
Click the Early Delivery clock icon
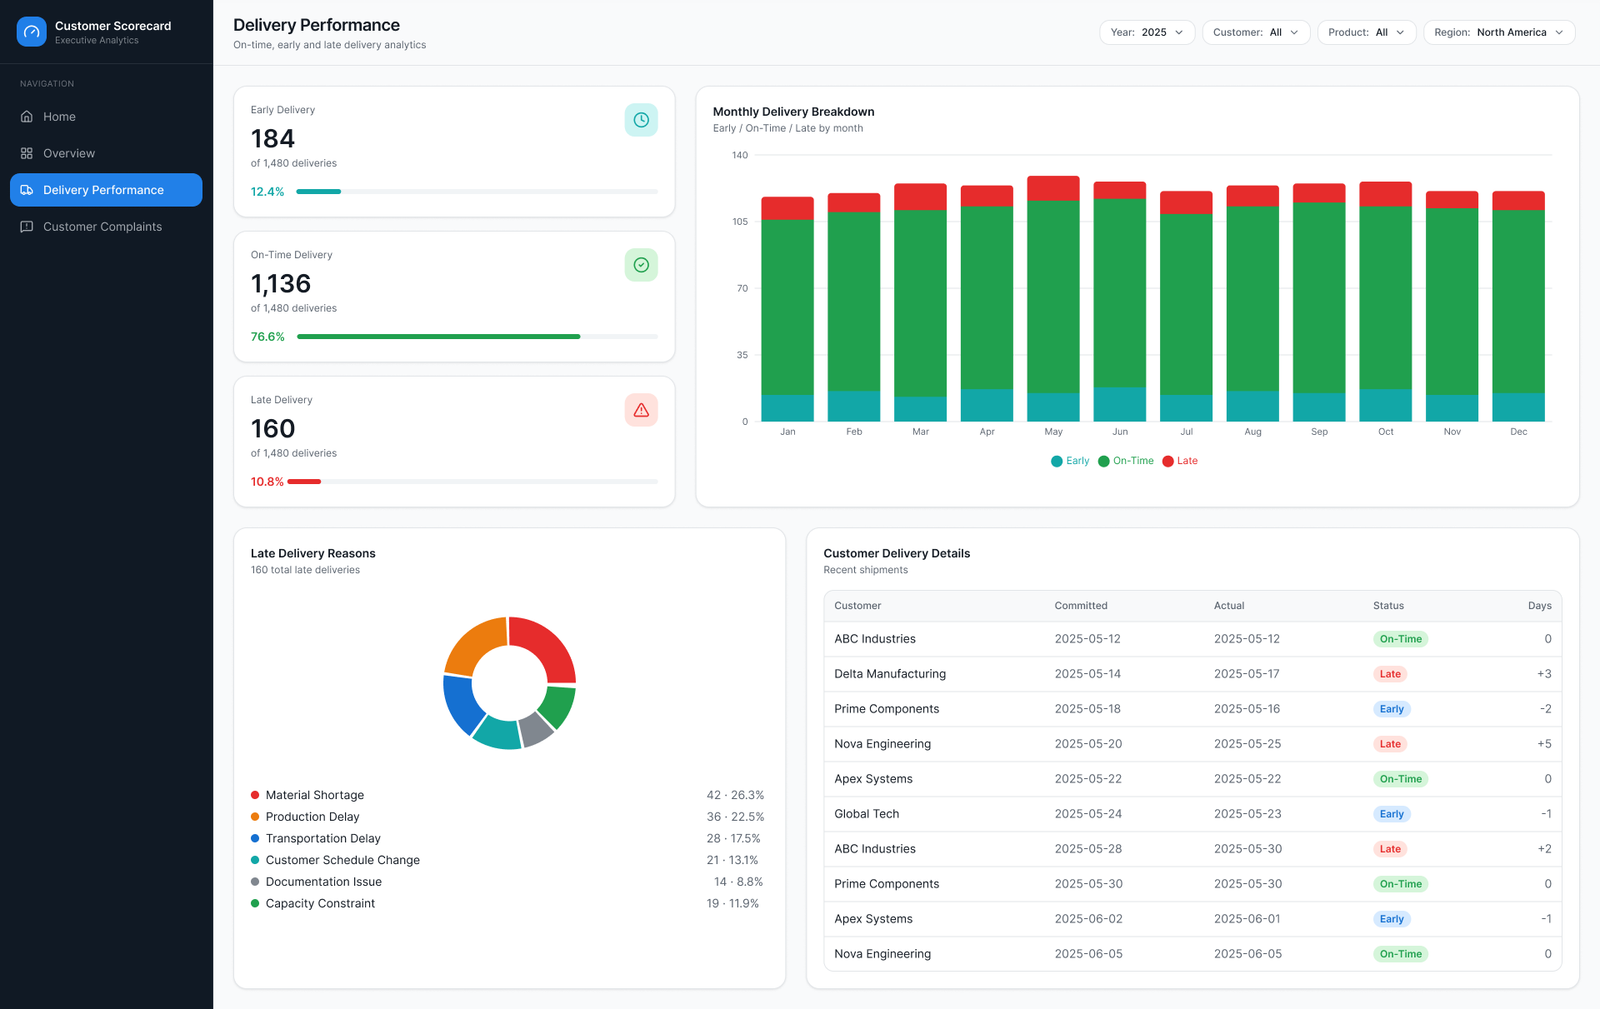pos(641,120)
